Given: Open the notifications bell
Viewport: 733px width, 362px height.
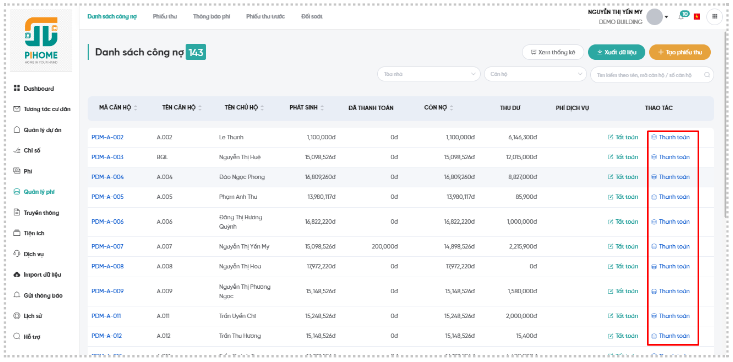Looking at the screenshot, I should click(681, 17).
